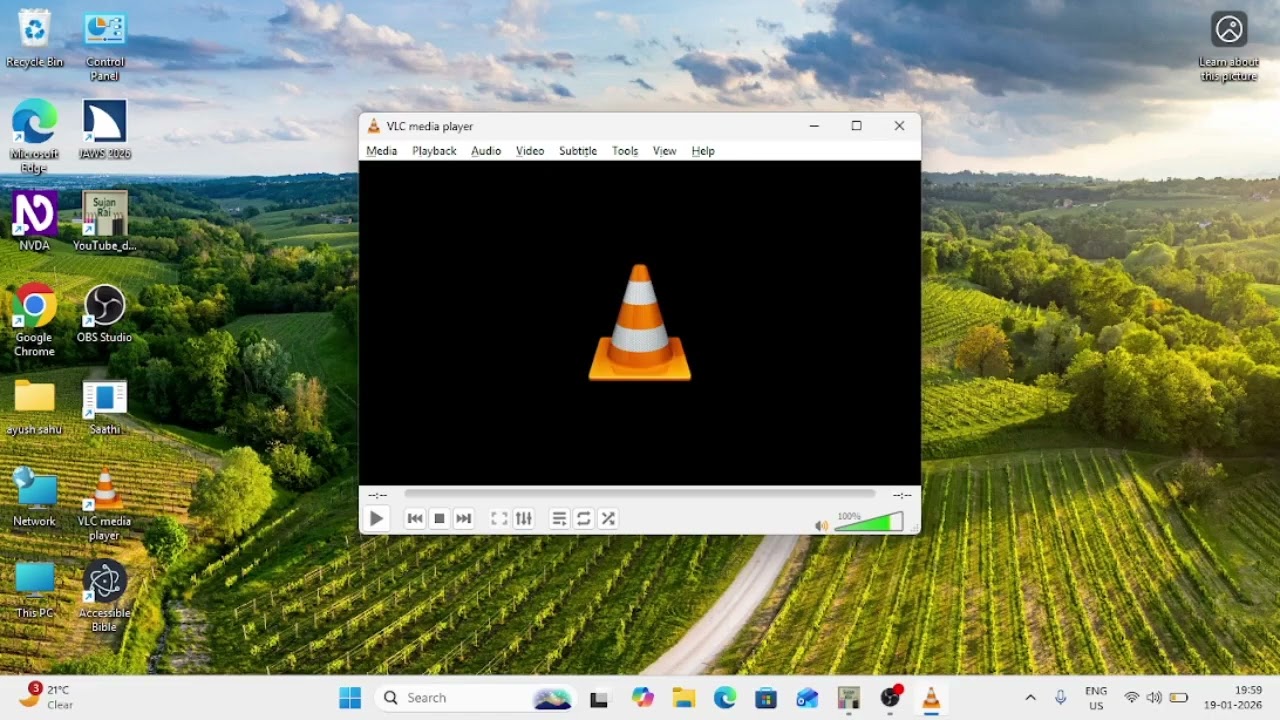Click Learn about this picture icon
The height and width of the screenshot is (720, 1280).
(1229, 47)
